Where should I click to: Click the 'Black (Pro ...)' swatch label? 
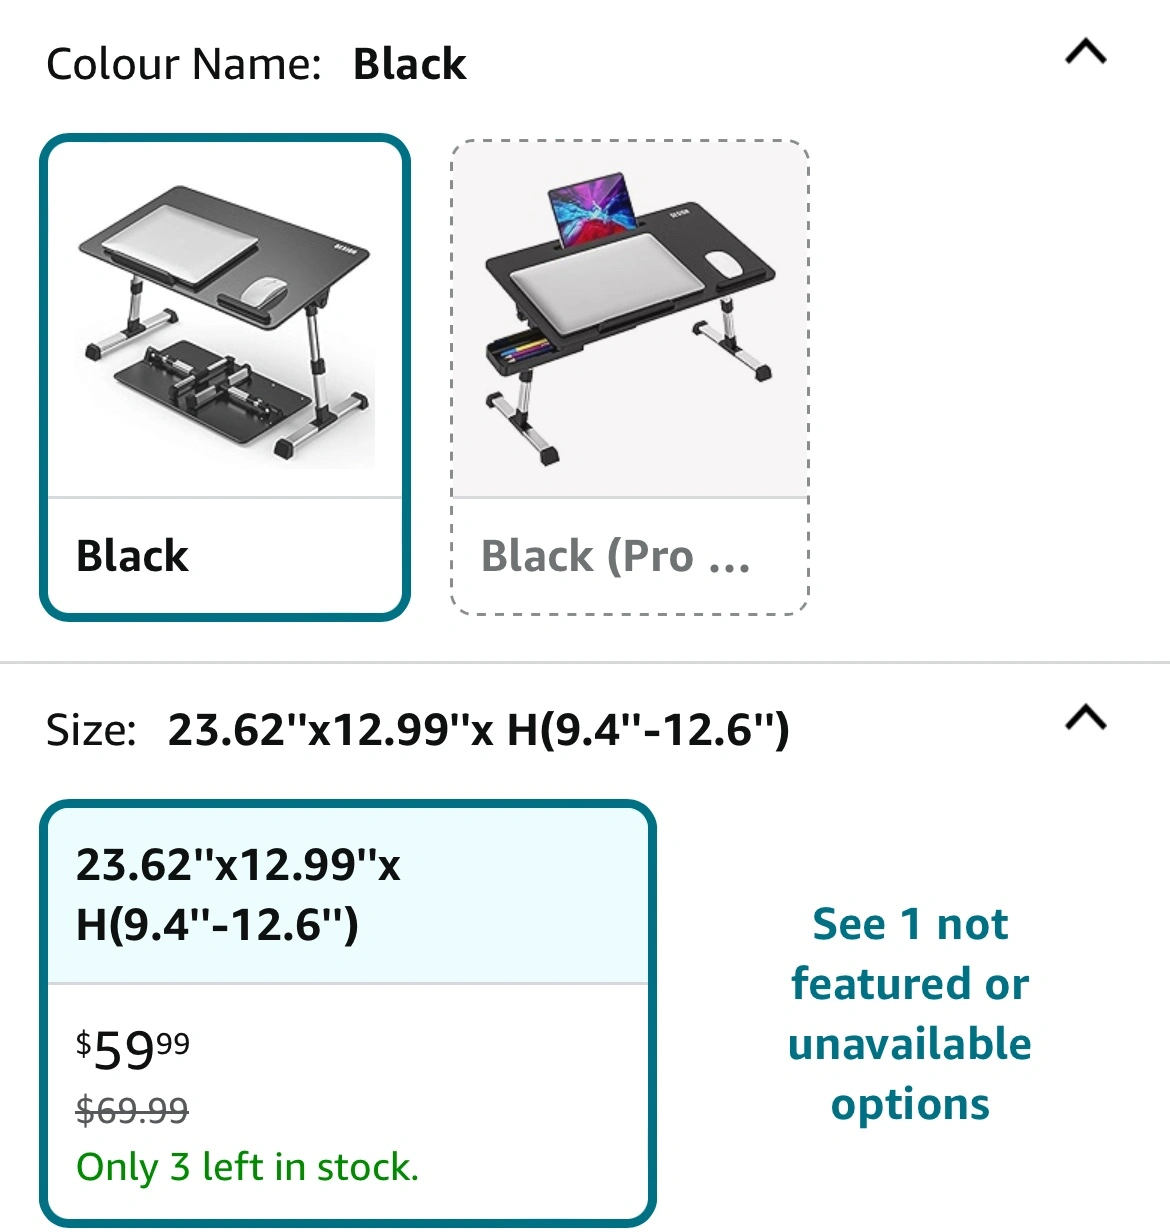click(615, 556)
